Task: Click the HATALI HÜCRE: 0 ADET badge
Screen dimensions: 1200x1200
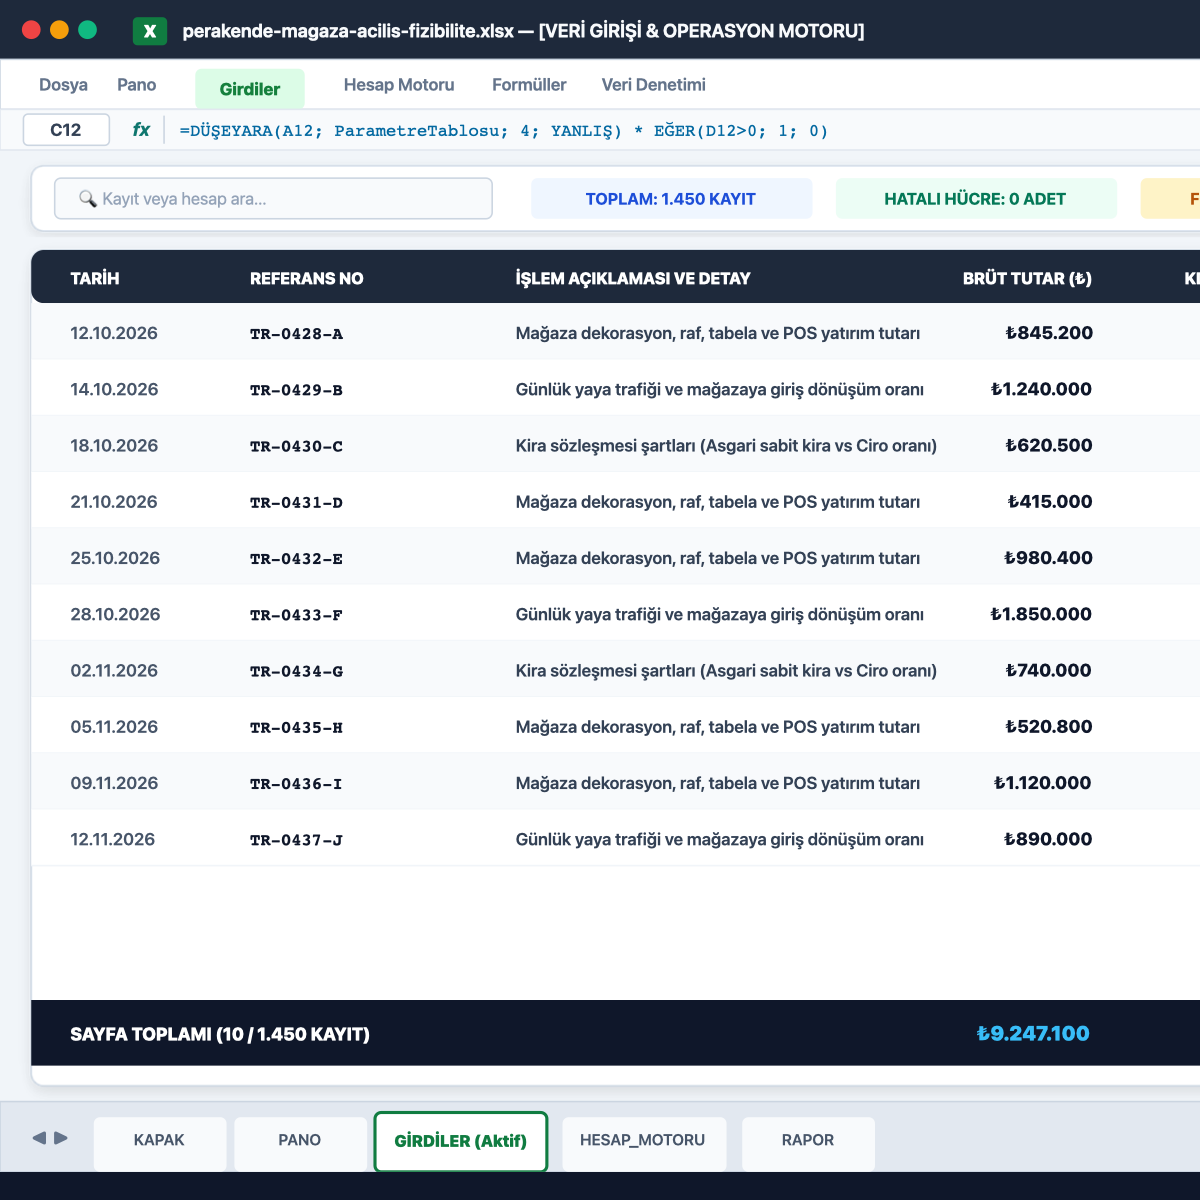Action: [x=975, y=198]
